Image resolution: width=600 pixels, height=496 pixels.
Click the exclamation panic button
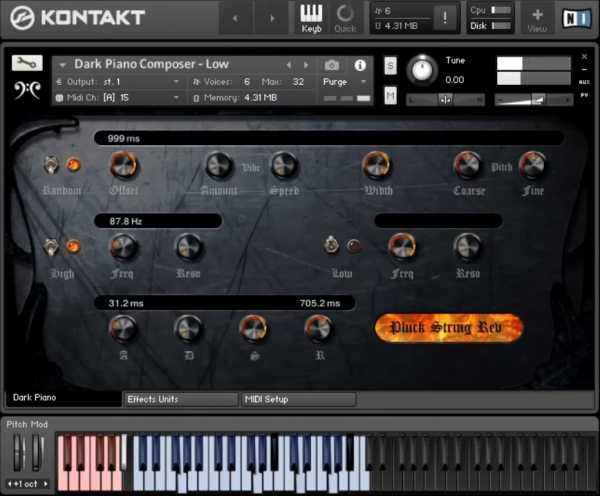(x=445, y=18)
